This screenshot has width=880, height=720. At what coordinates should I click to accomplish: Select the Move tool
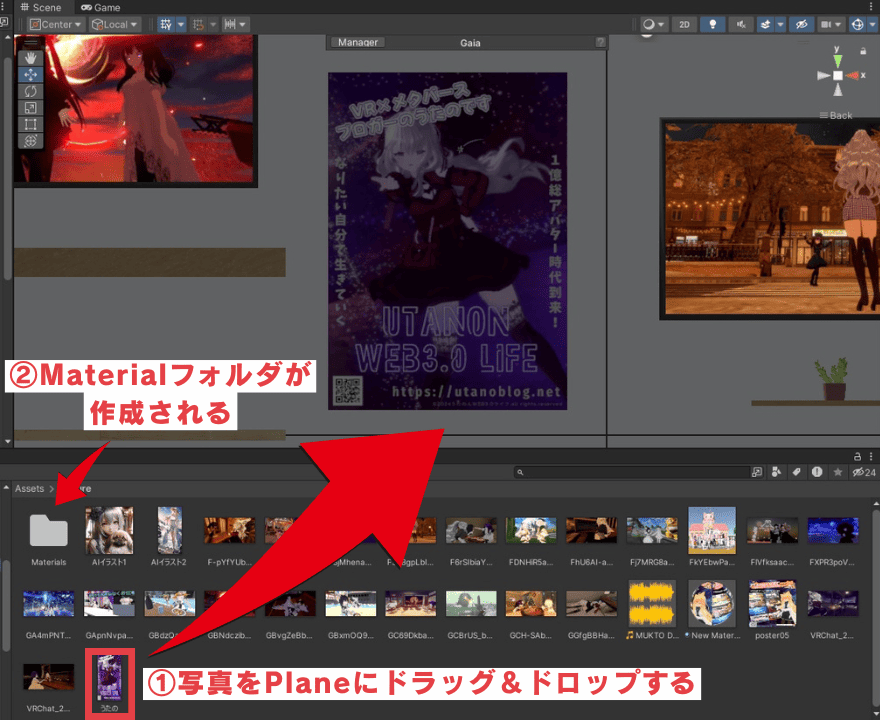(30, 74)
